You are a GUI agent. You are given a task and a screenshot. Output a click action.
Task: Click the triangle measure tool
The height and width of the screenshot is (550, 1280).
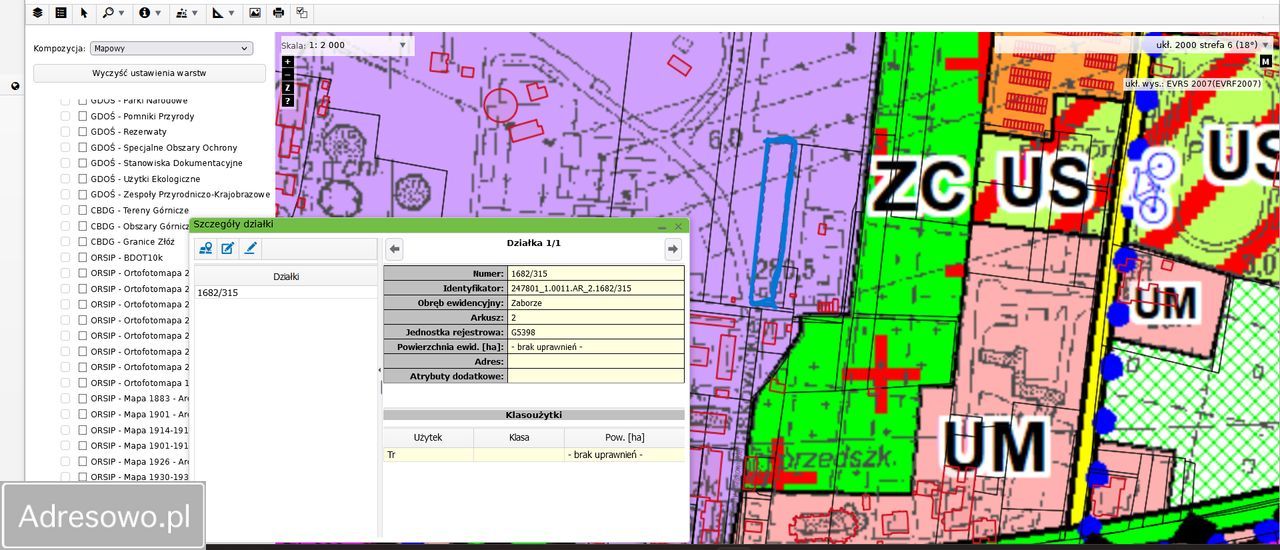(217, 13)
